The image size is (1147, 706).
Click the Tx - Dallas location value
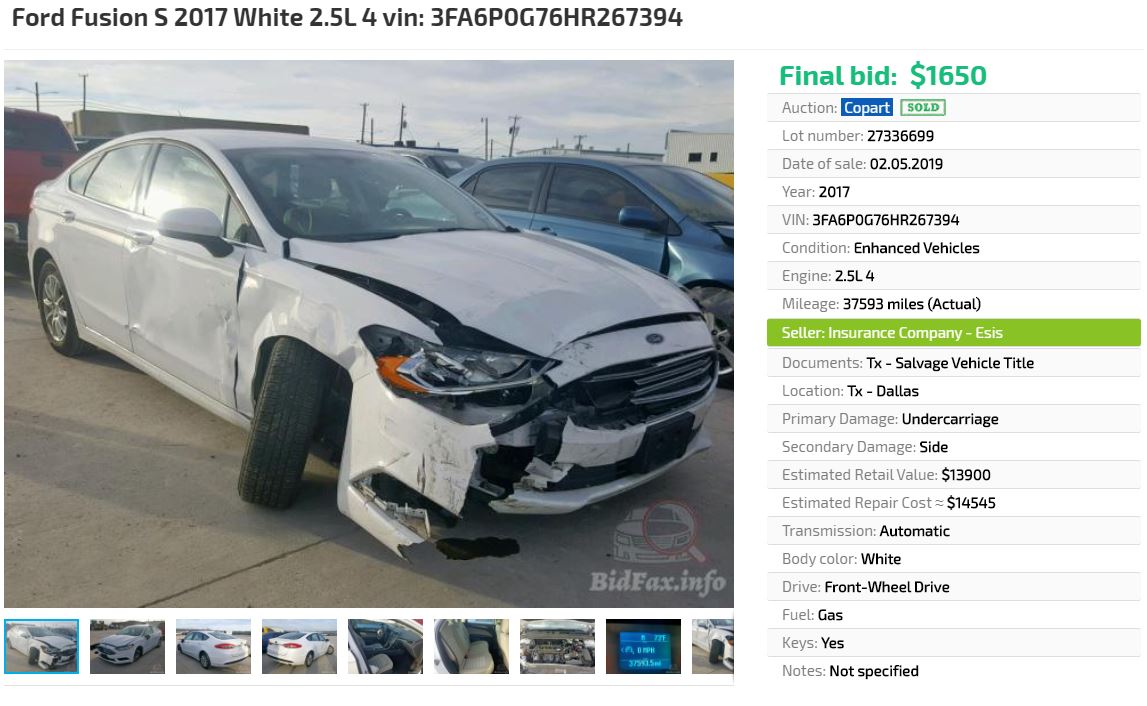coord(883,391)
